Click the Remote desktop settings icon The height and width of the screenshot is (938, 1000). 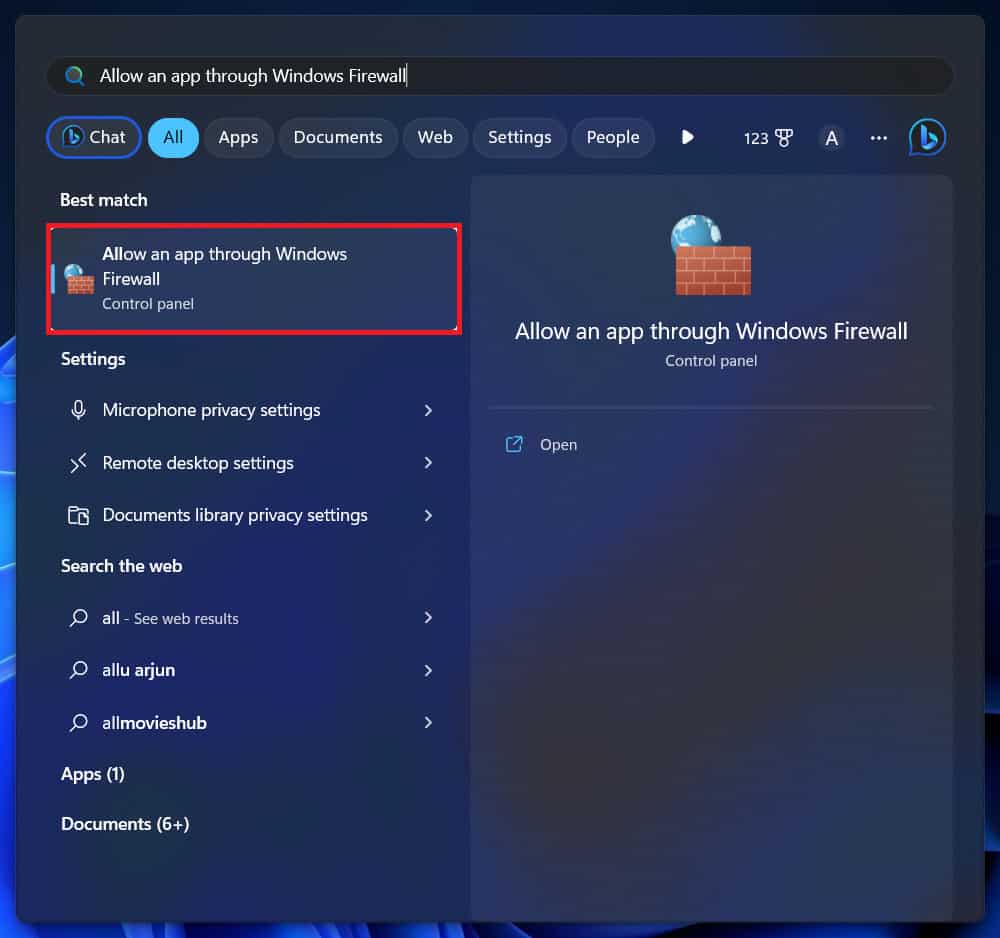pos(78,463)
